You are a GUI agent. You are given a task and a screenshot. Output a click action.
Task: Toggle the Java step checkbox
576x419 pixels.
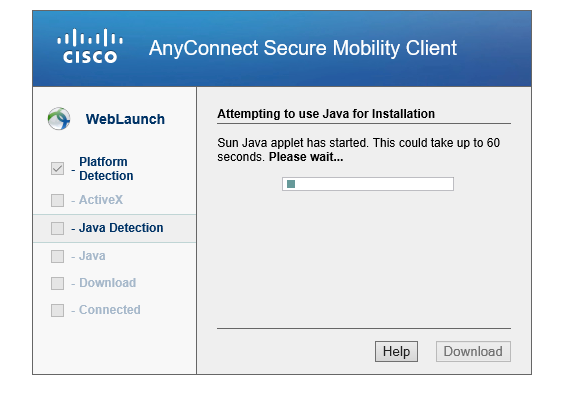57,256
